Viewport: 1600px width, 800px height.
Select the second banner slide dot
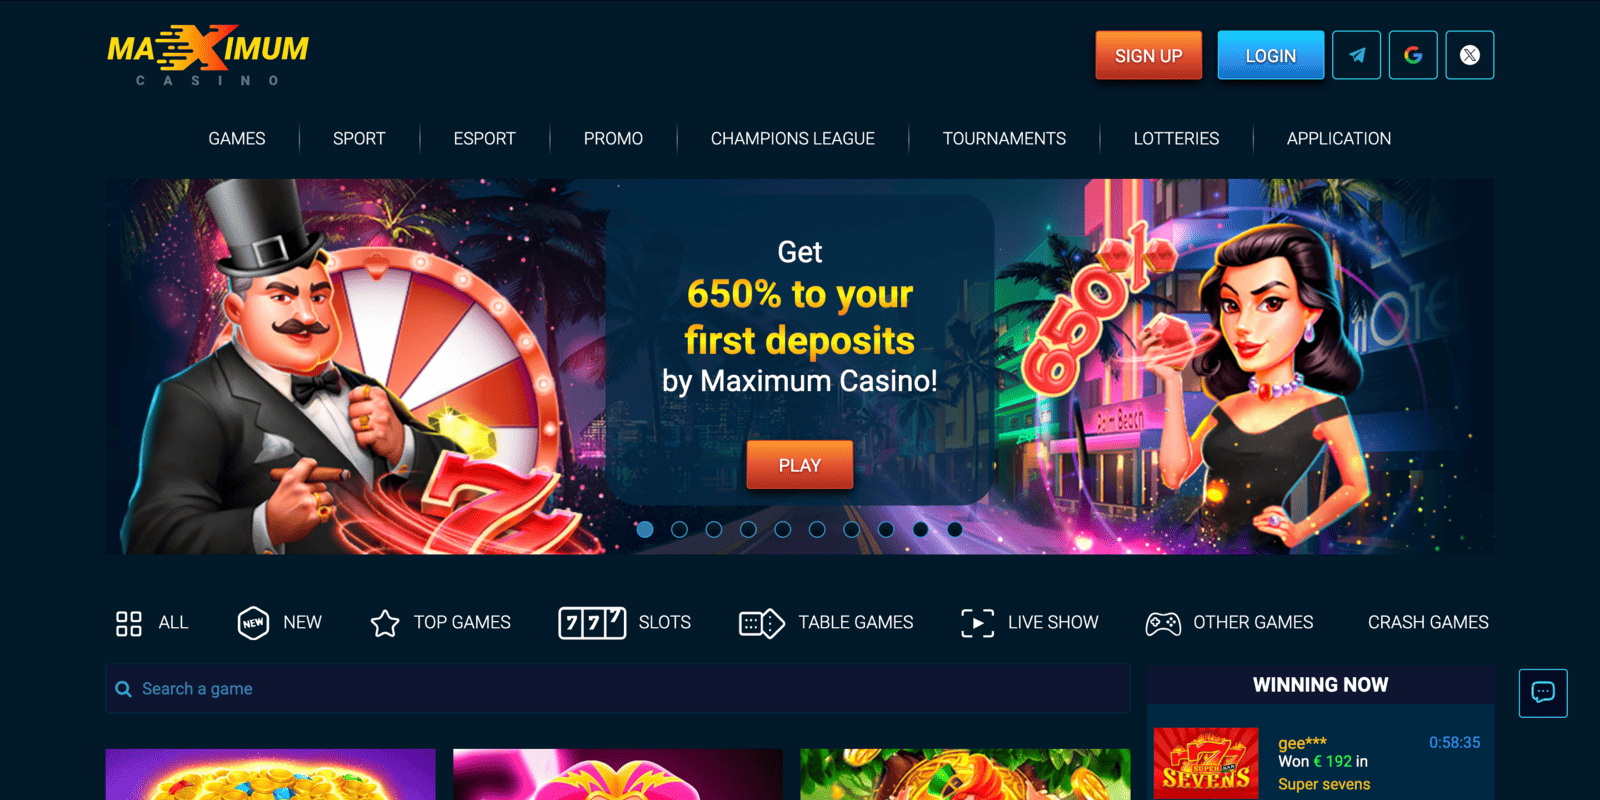(679, 529)
